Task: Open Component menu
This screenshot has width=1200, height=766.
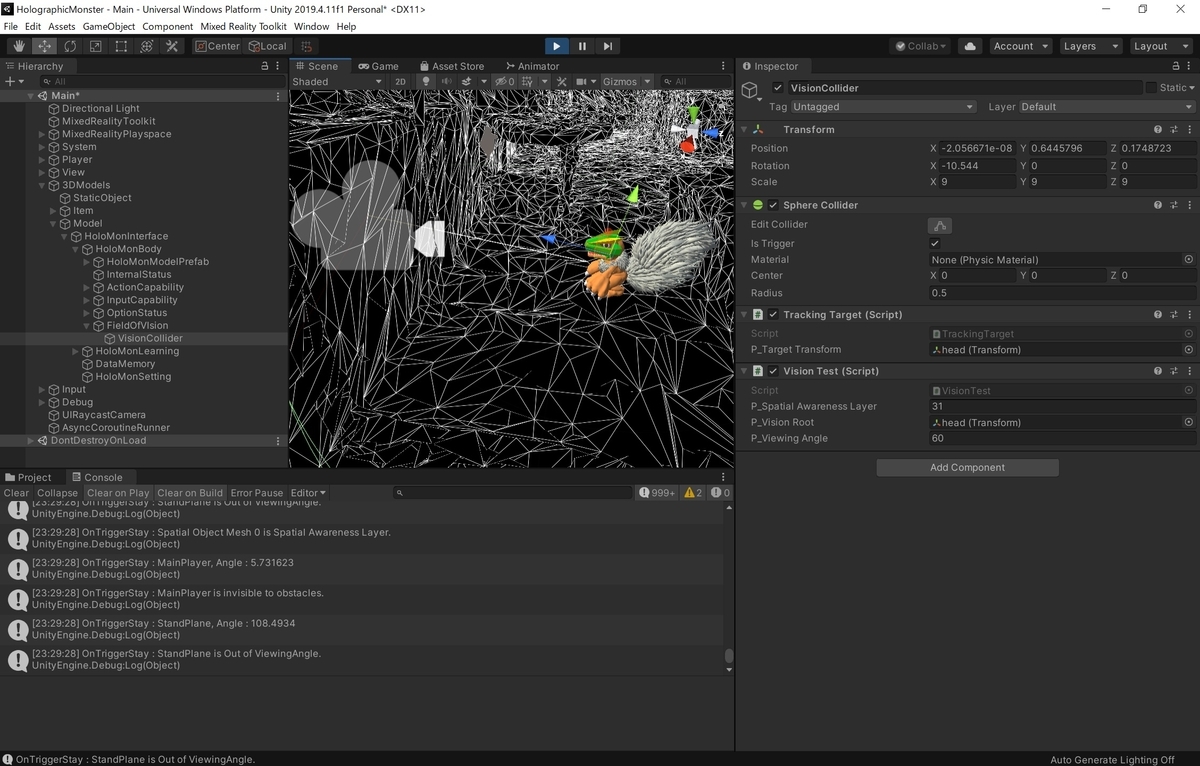Action: tap(167, 26)
